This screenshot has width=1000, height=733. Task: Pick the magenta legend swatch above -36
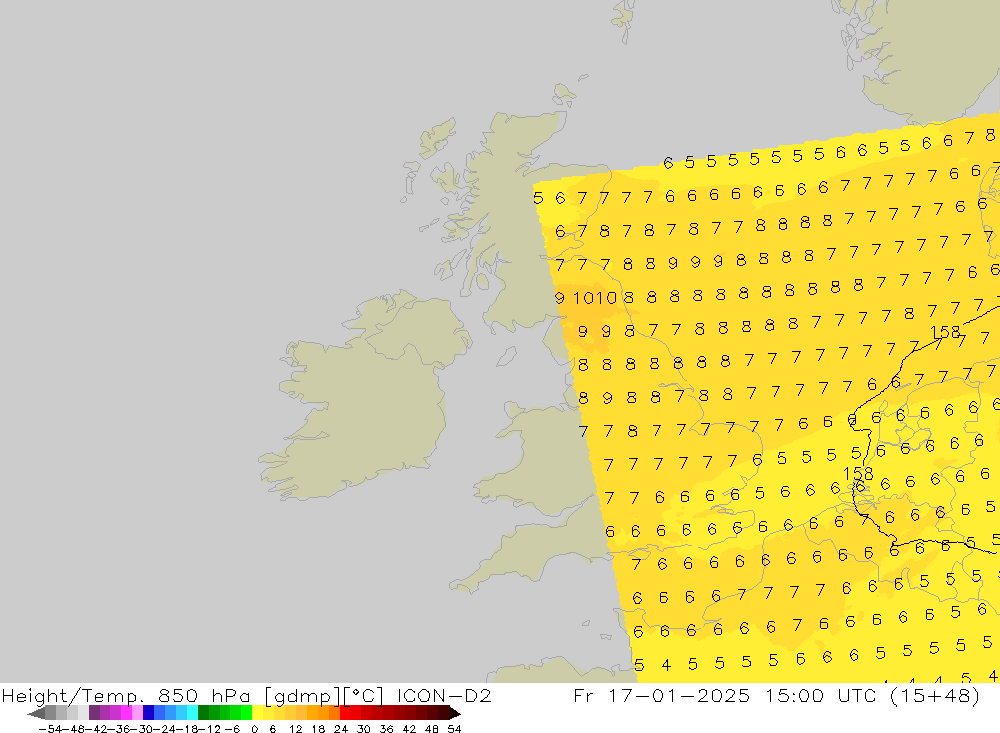[x=127, y=713]
